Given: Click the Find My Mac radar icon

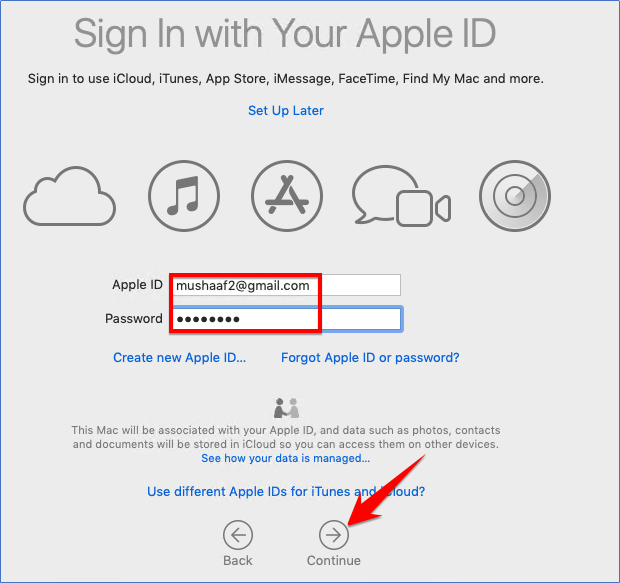Looking at the screenshot, I should 515,196.
